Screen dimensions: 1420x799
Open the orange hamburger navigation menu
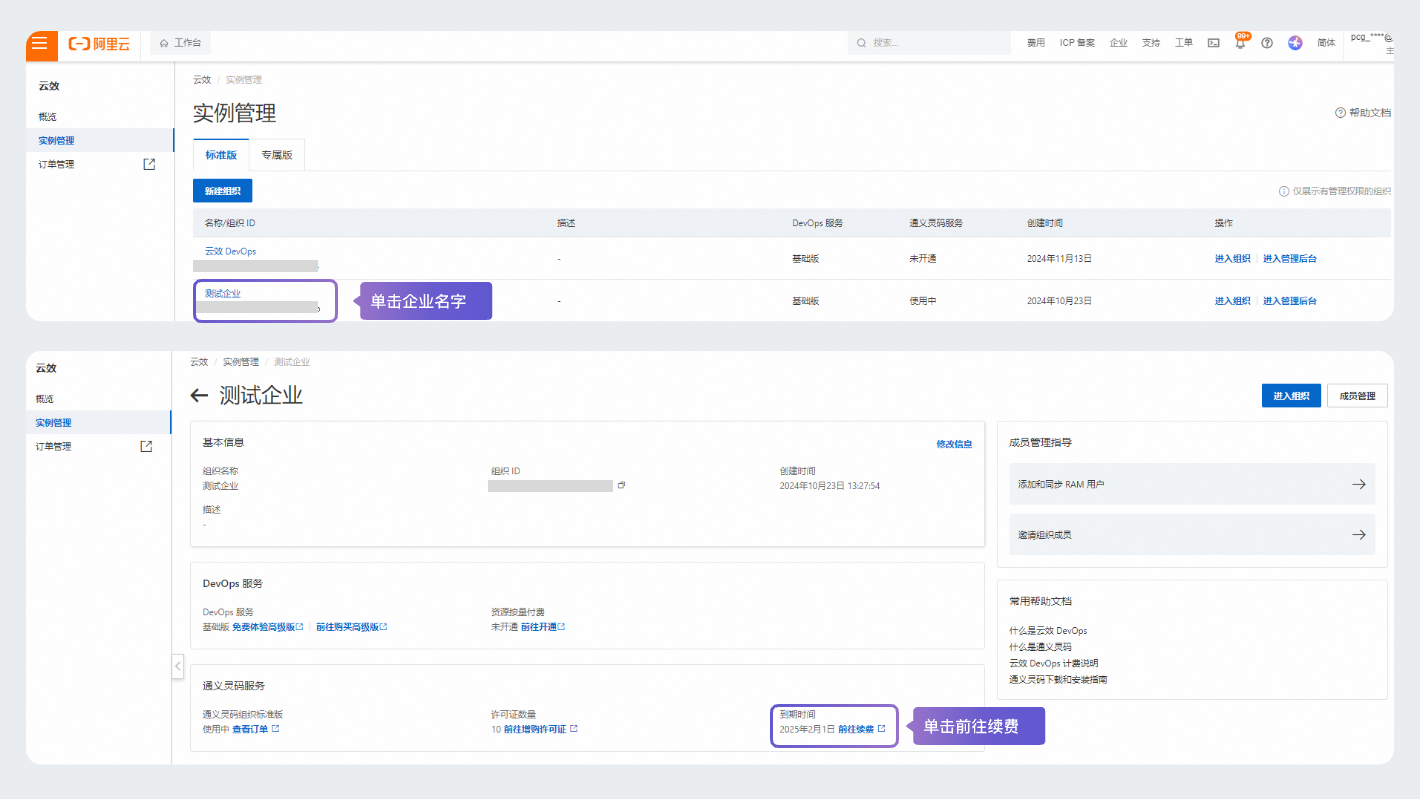pyautogui.click(x=41, y=44)
